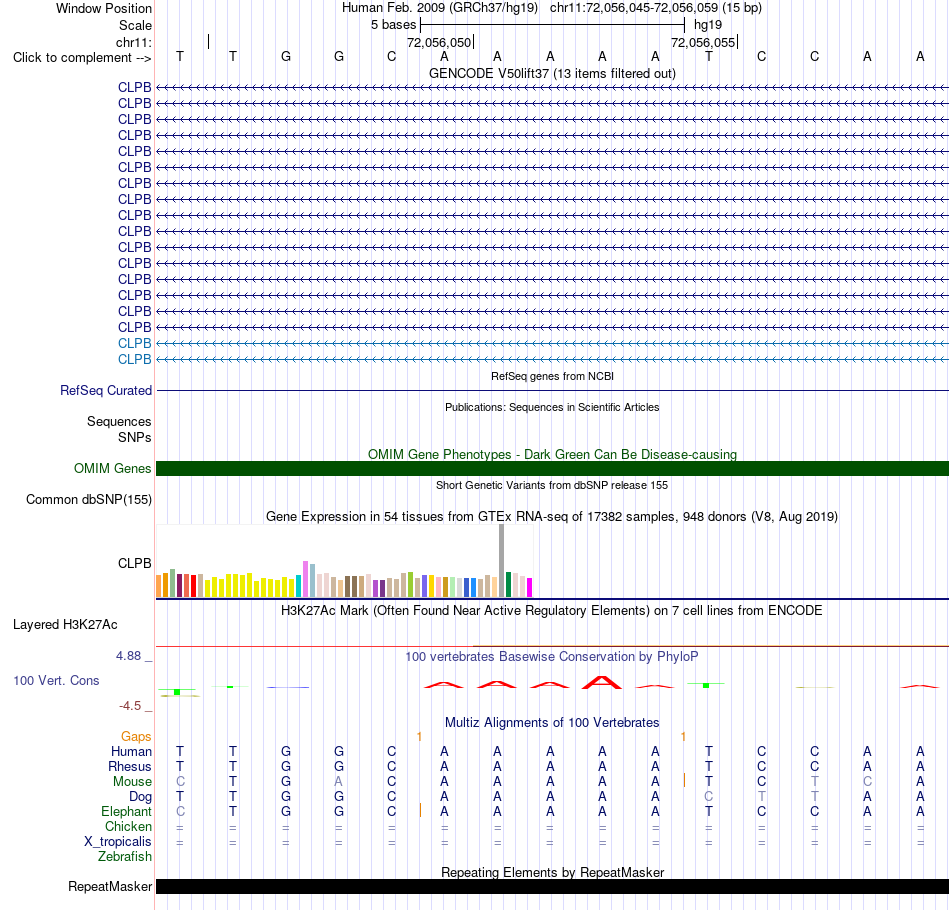Open the OMIM Gene Phenotypes track title
This screenshot has width=950, height=910.
click(552, 454)
